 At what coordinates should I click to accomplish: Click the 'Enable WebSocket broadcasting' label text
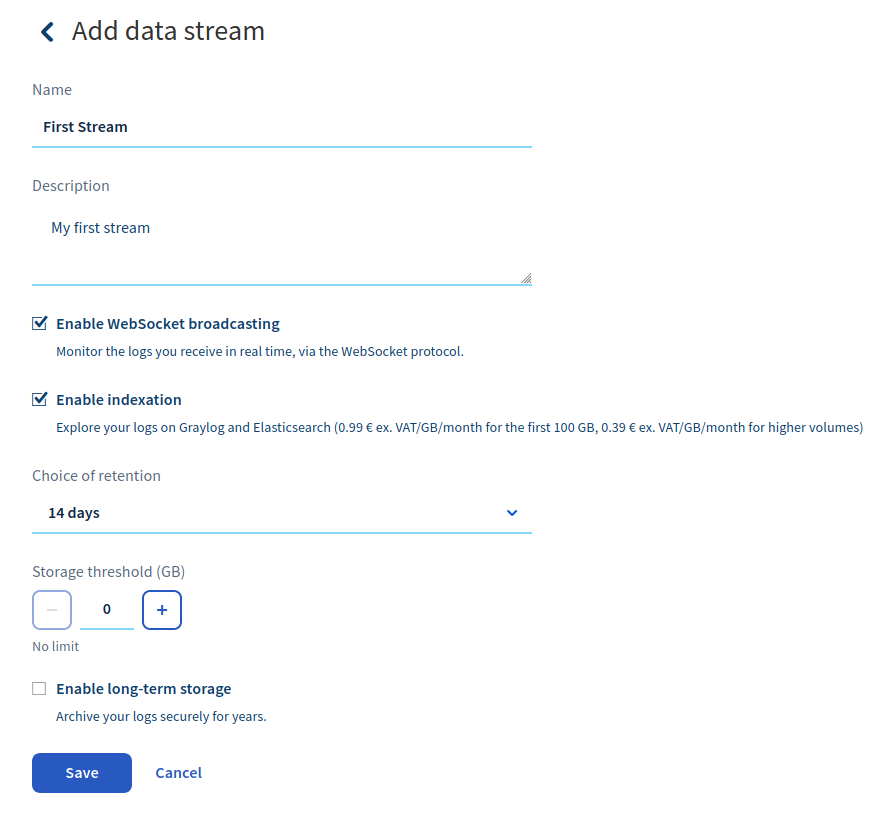168,324
